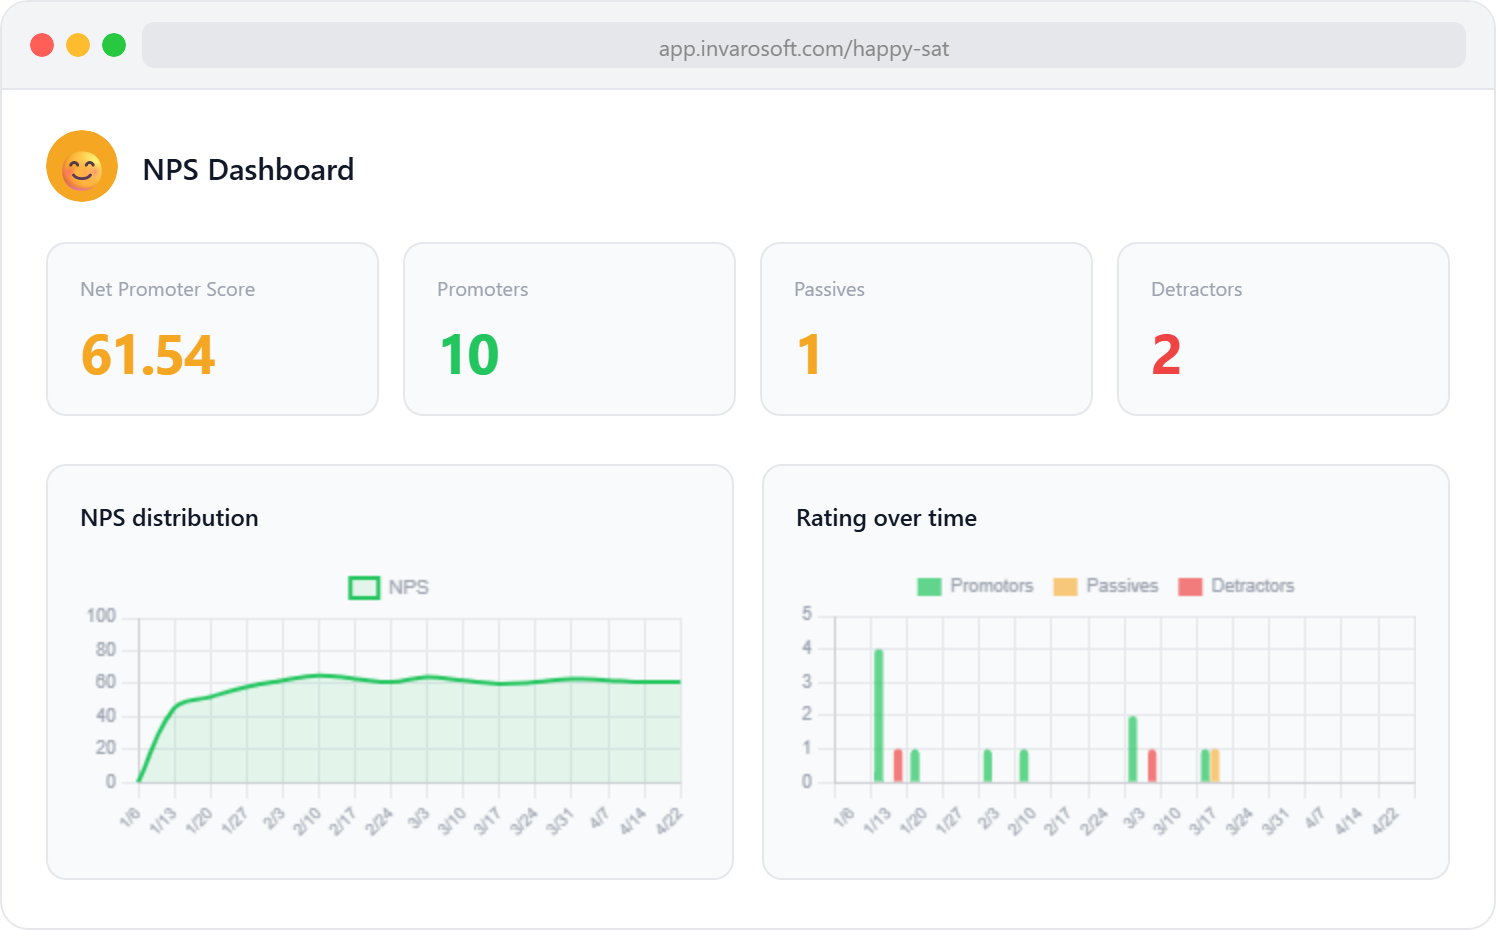Screen dimensions: 1496x930
Task: Toggle the Promotors green legend swatch
Action: point(930,586)
